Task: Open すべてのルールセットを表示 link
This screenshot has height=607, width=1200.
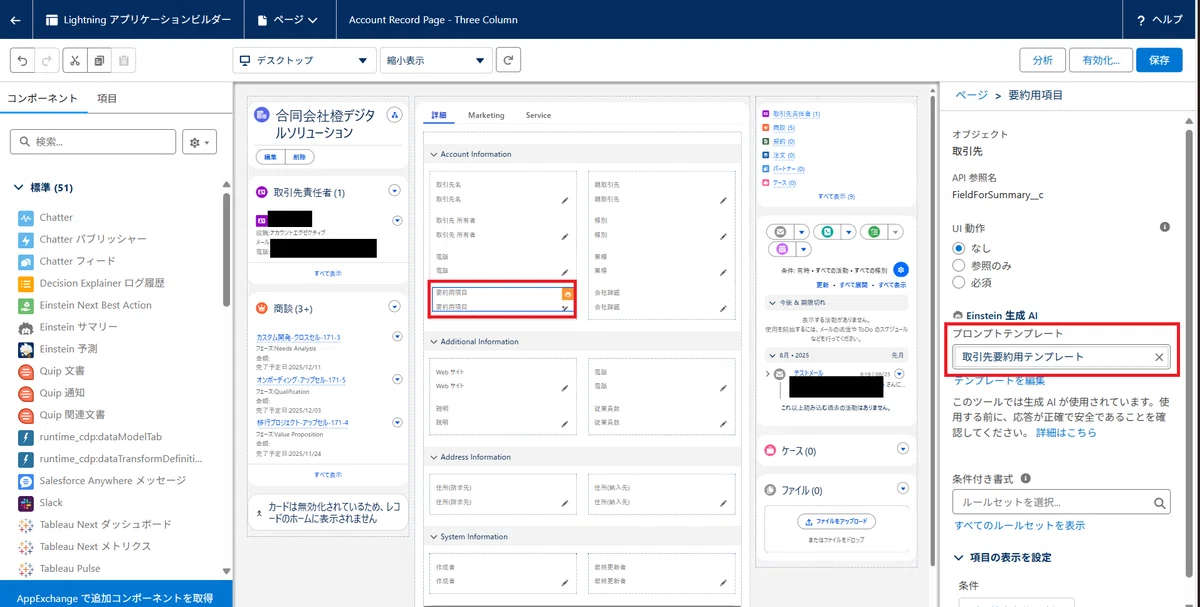Action: 1019,525
